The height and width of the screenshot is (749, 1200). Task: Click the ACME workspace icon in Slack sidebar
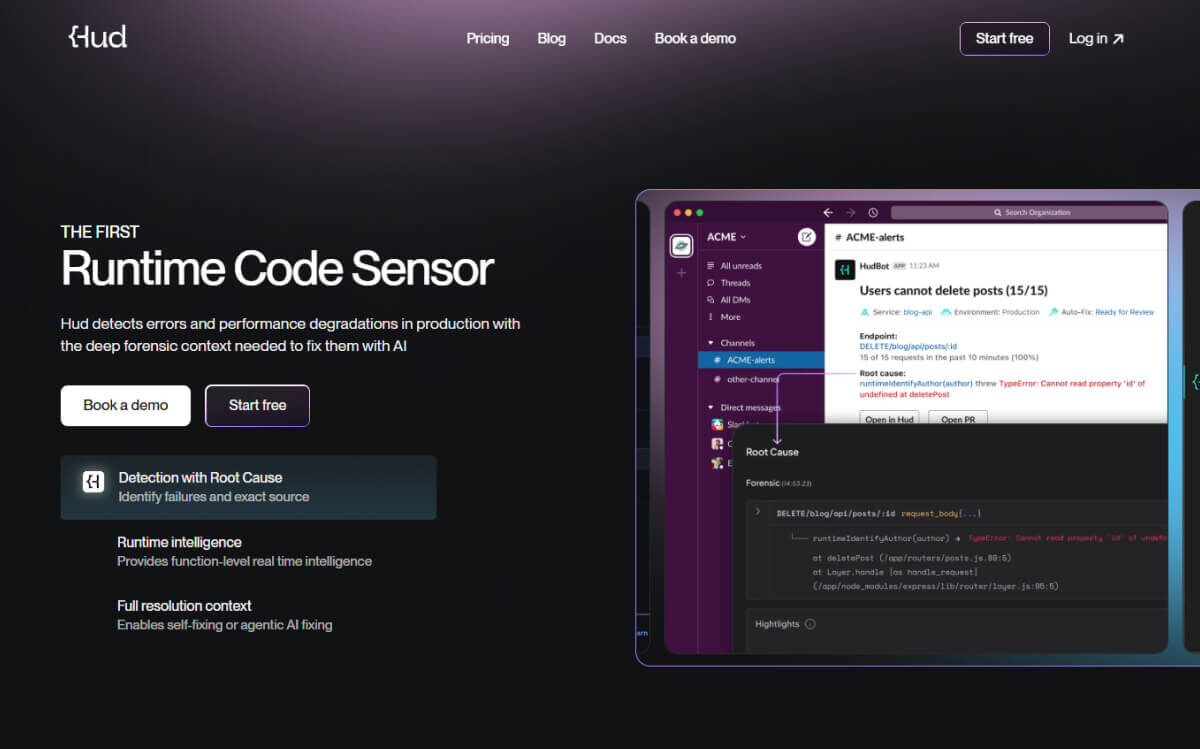click(681, 245)
